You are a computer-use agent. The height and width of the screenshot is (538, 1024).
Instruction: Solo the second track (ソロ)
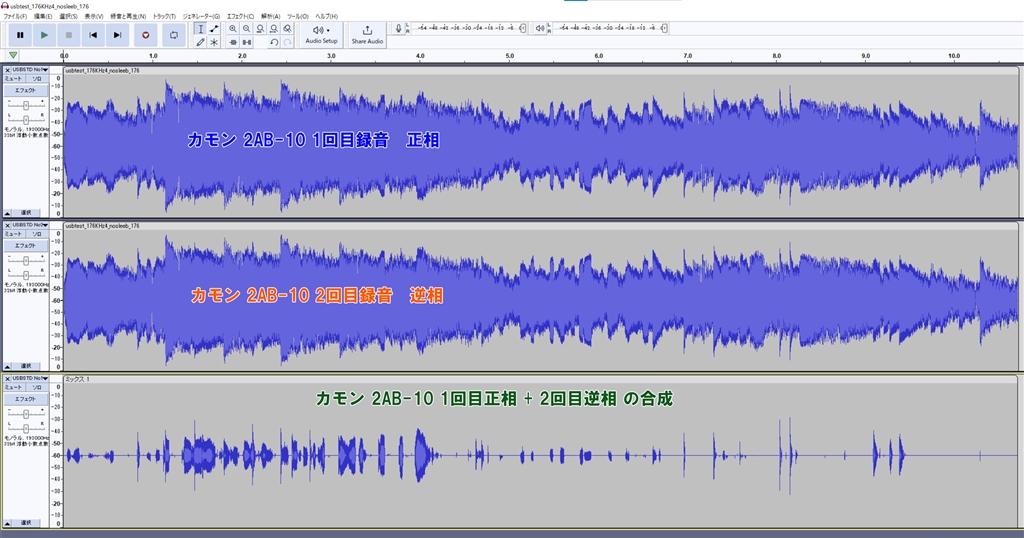[x=37, y=233]
